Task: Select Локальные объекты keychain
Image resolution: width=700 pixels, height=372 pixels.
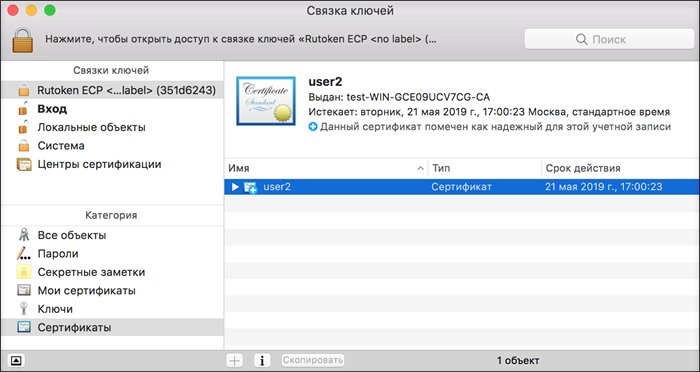Action: click(112, 127)
